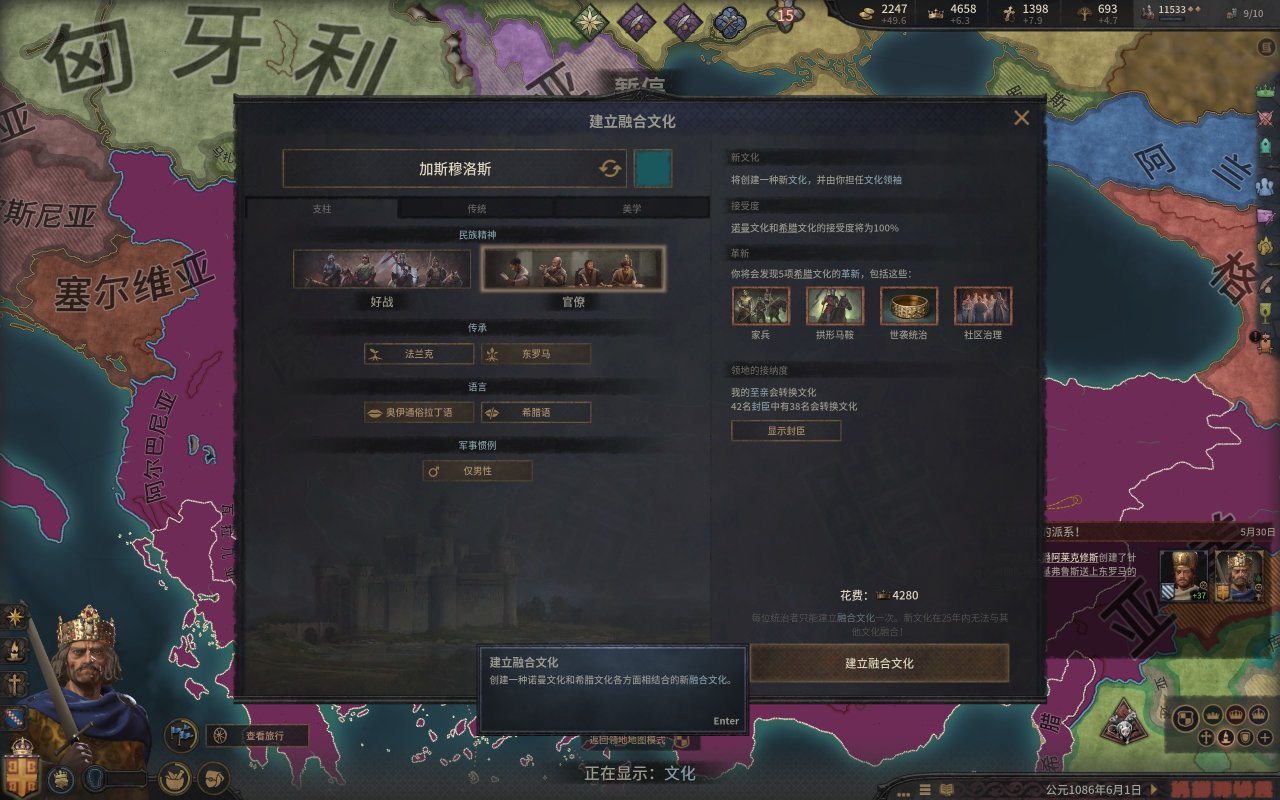Choose 东罗马 as the heritage

(x=536, y=354)
